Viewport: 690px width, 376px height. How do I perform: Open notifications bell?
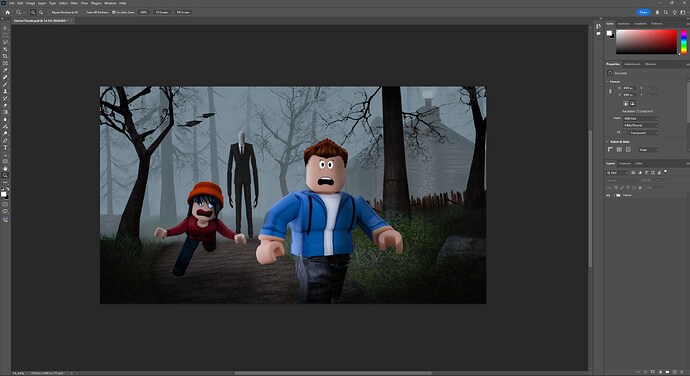[657, 12]
